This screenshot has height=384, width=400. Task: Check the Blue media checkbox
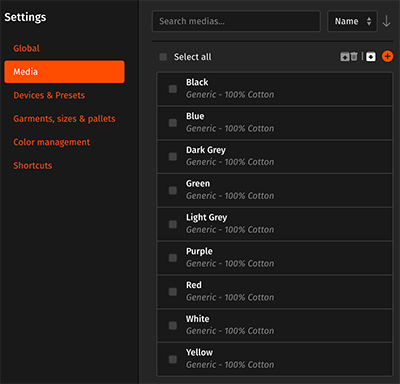click(173, 123)
